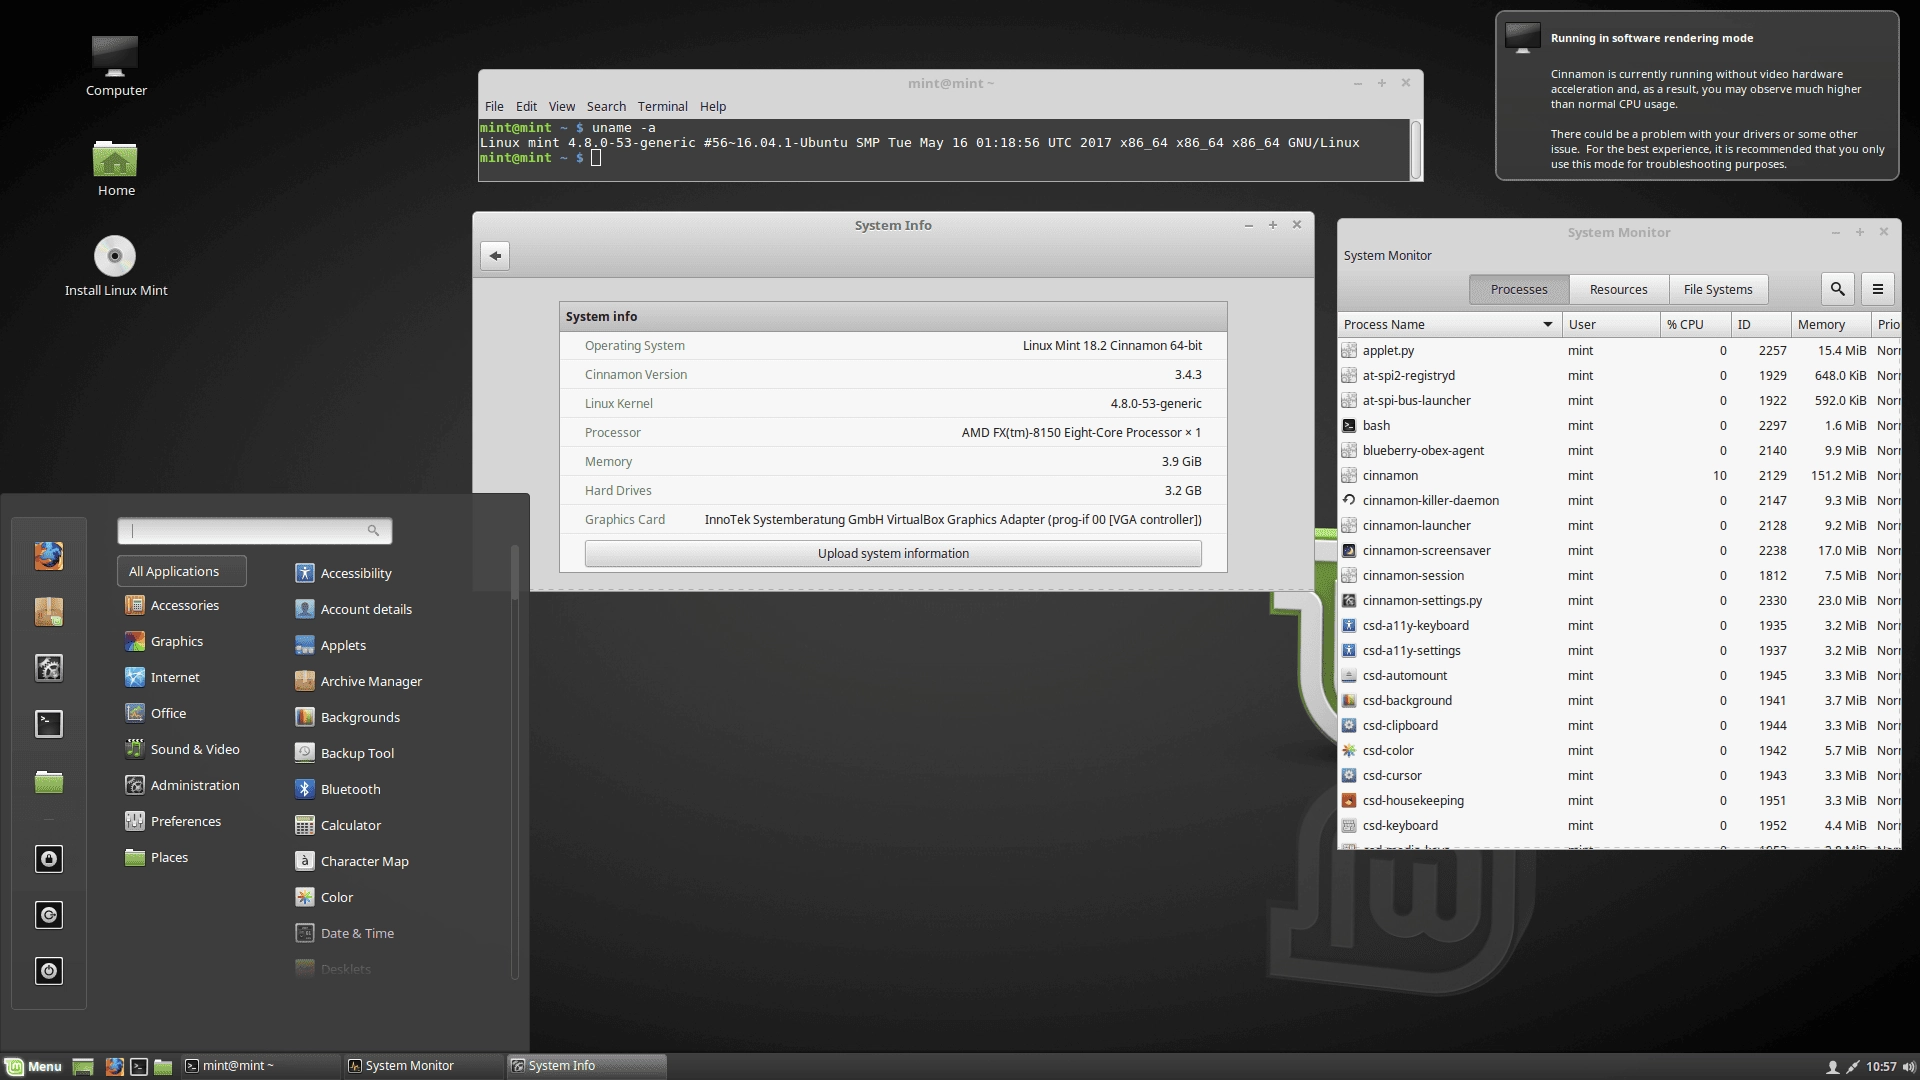Select the bash process row
1920x1080 pixels.
click(x=1619, y=425)
